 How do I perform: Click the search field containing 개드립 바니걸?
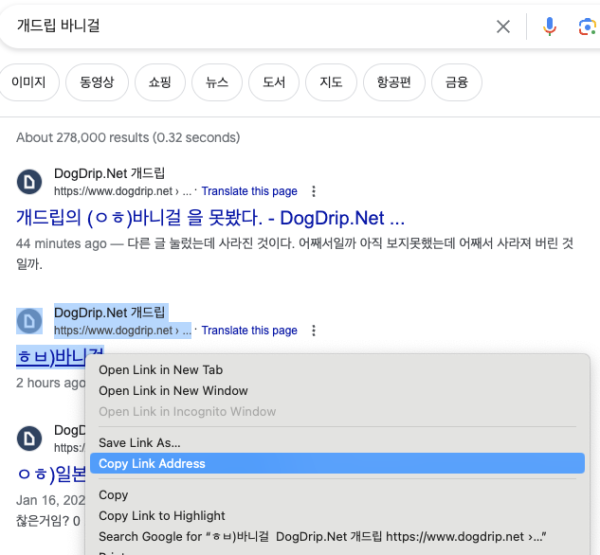pyautogui.click(x=245, y=26)
